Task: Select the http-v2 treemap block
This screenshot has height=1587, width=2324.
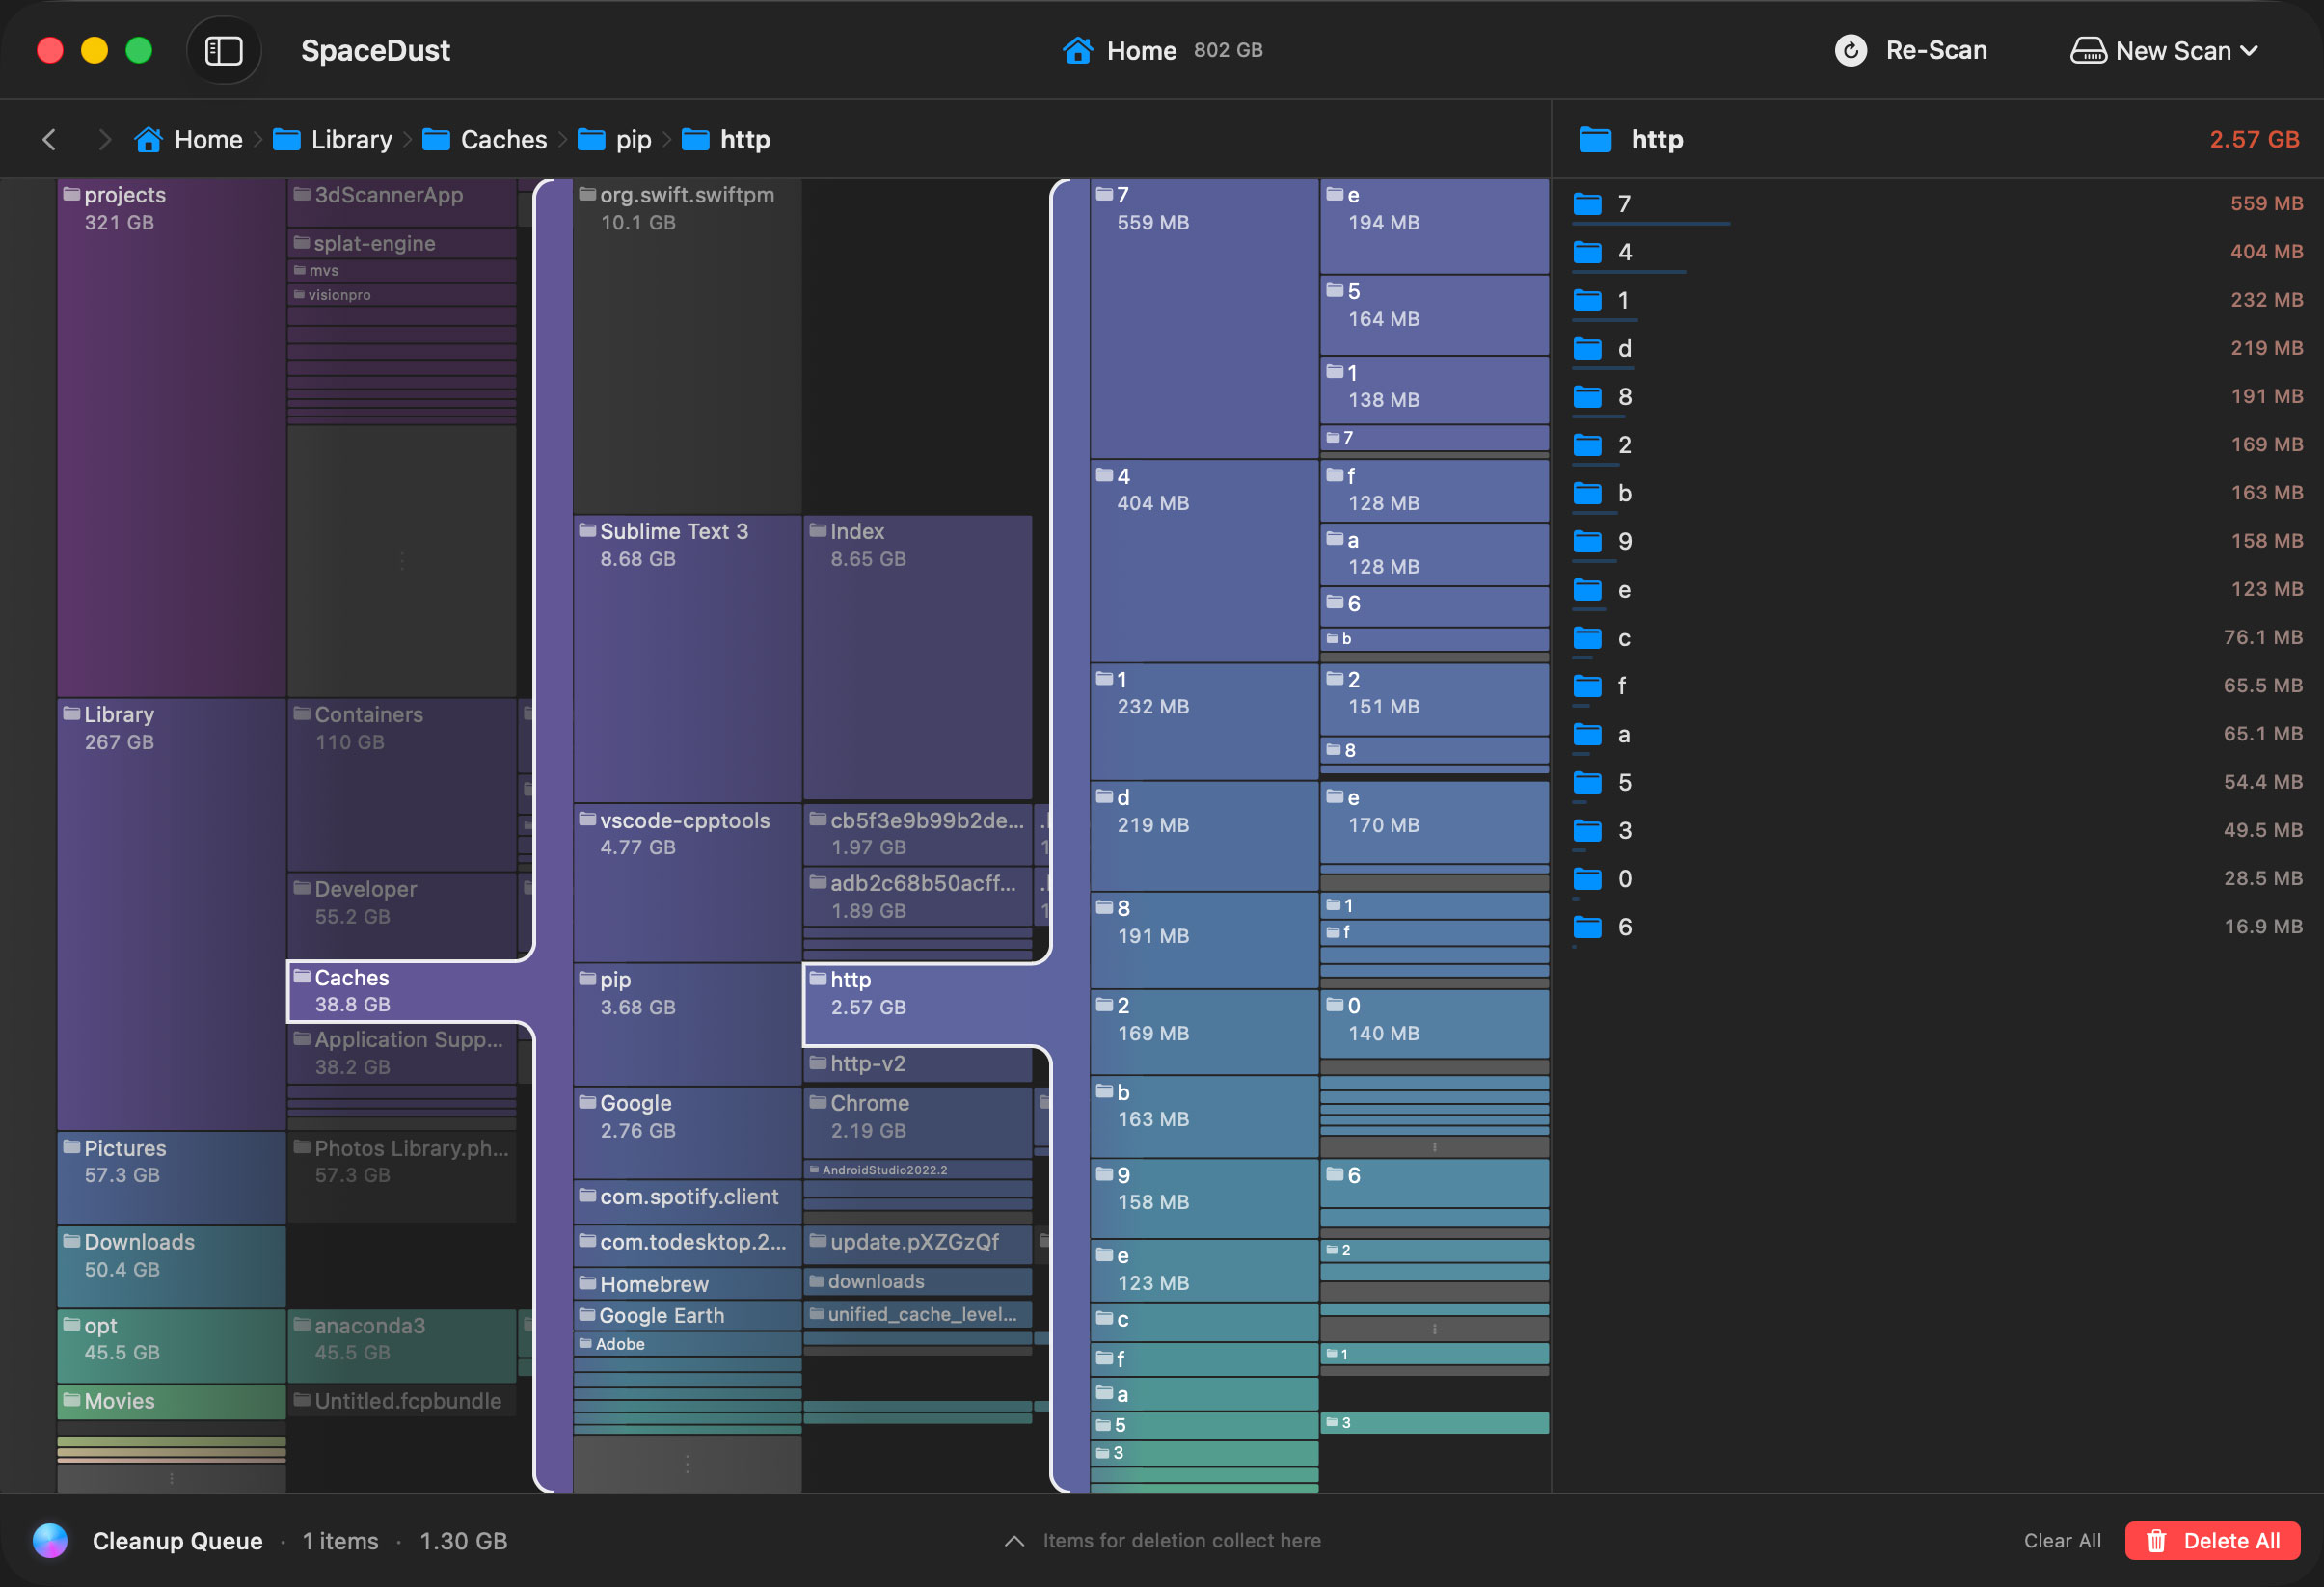Action: [917, 1064]
